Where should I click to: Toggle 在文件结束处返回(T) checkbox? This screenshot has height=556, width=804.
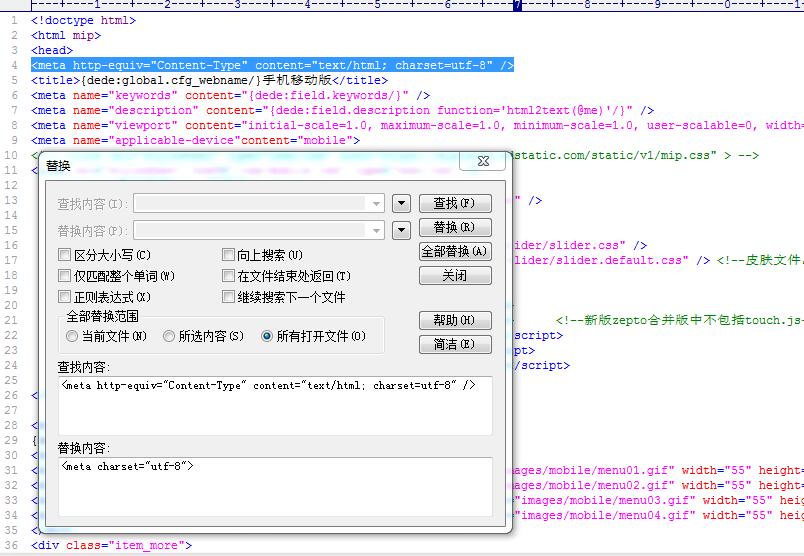point(229,276)
